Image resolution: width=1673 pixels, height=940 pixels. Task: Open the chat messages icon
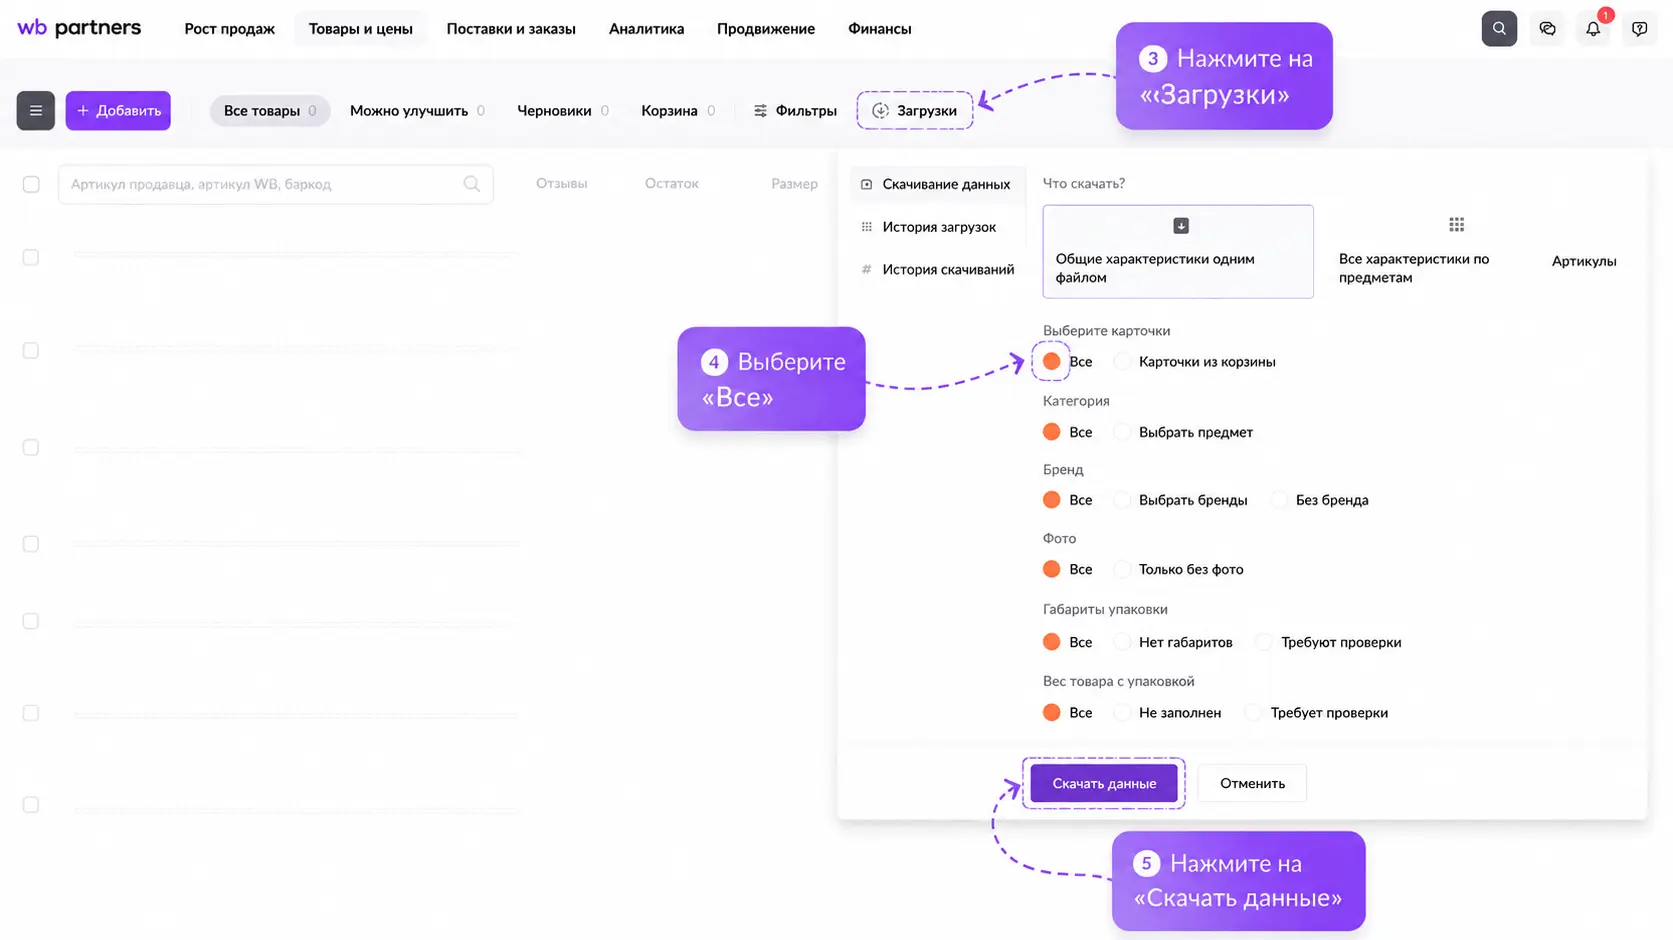pos(1547,29)
